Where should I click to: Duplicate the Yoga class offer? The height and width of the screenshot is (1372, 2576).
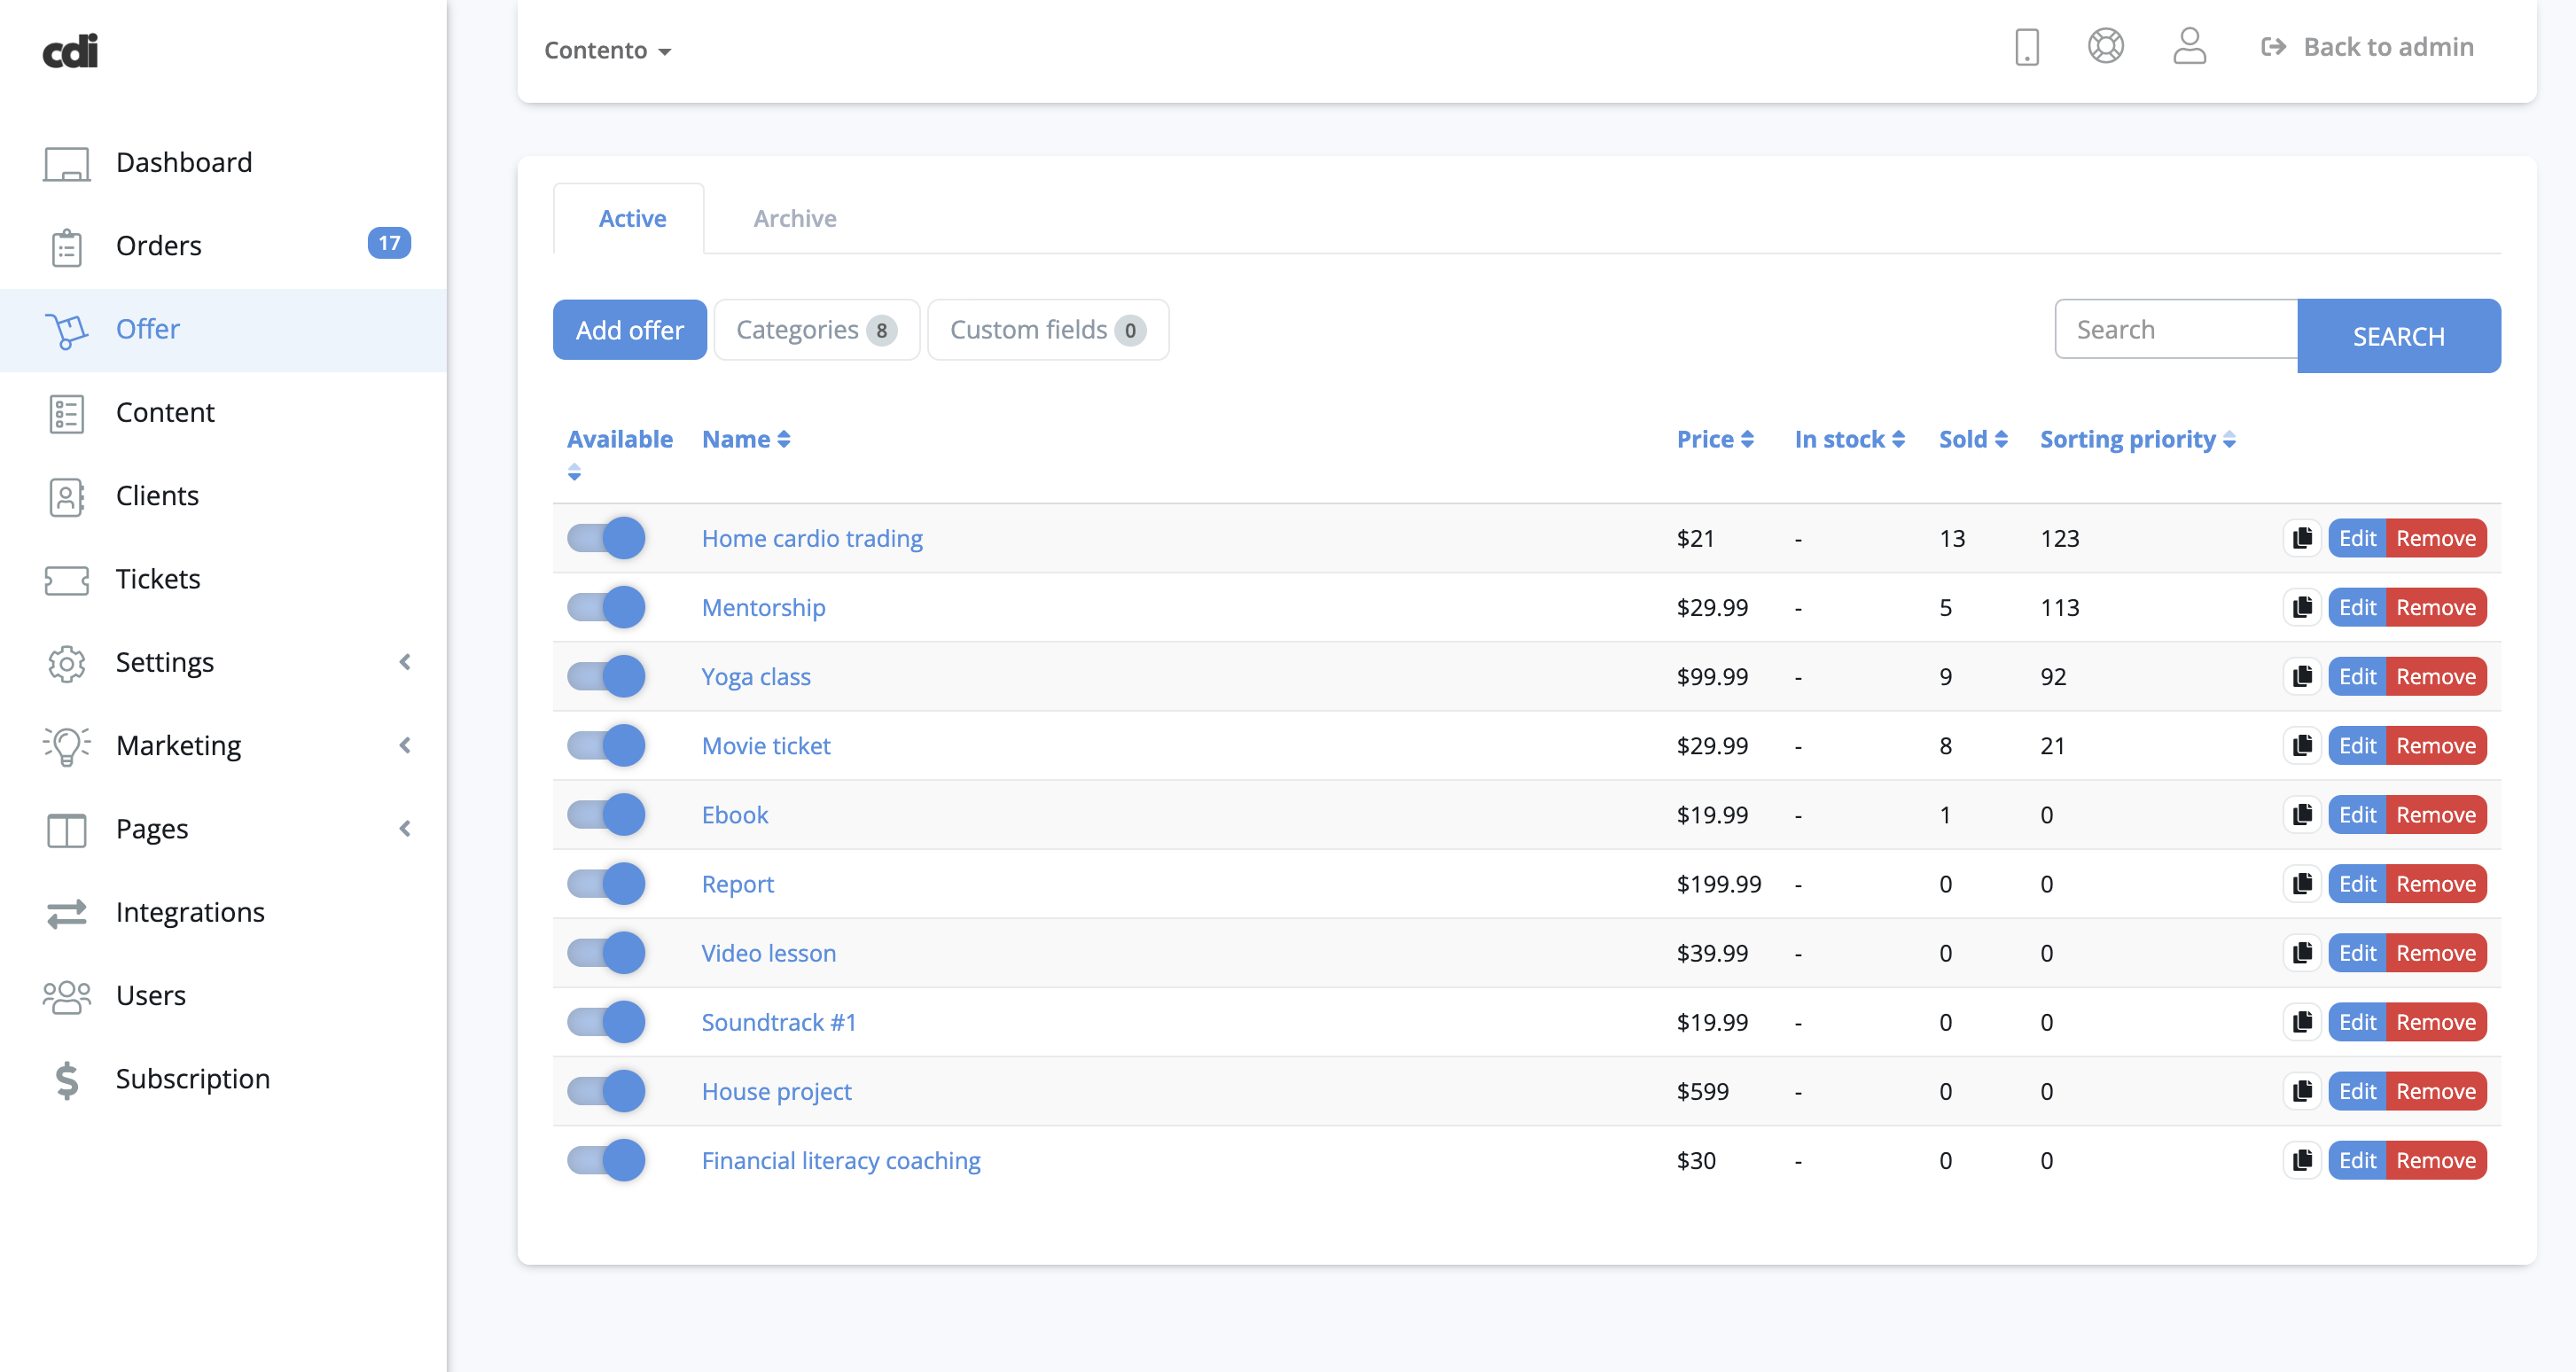[2302, 677]
